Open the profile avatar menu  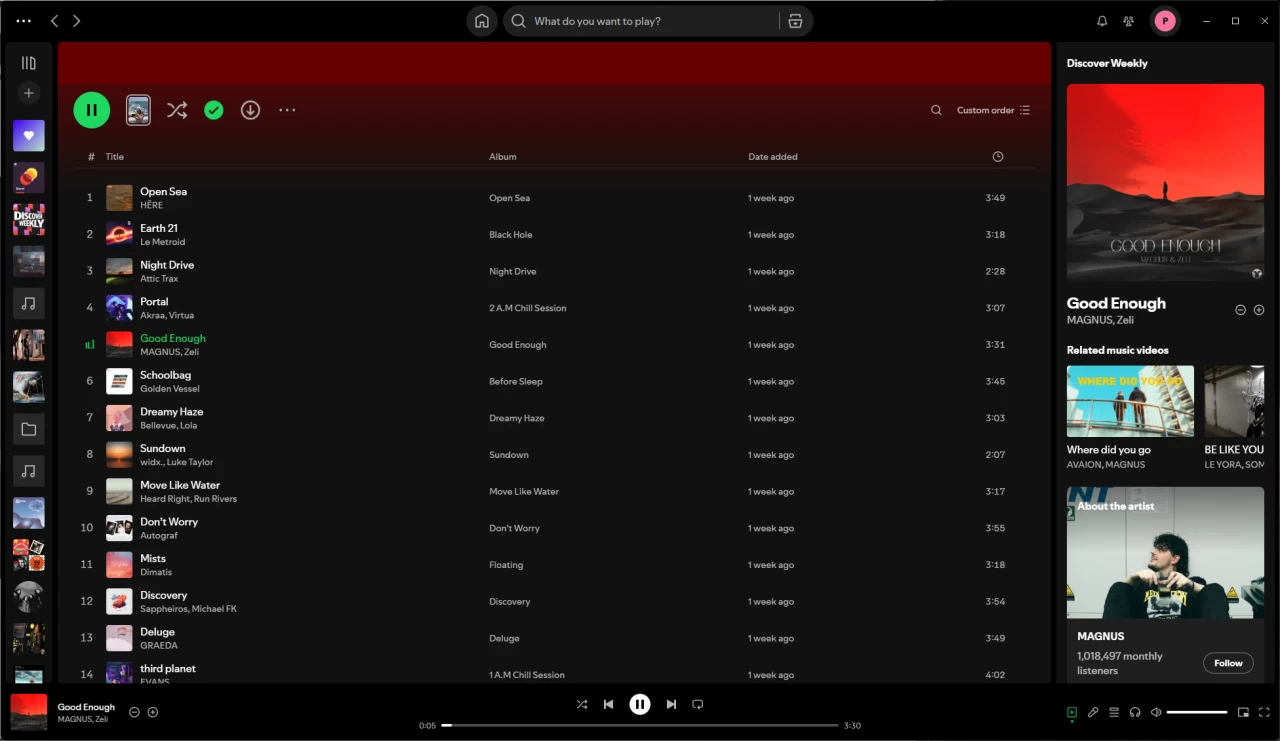[x=1164, y=21]
